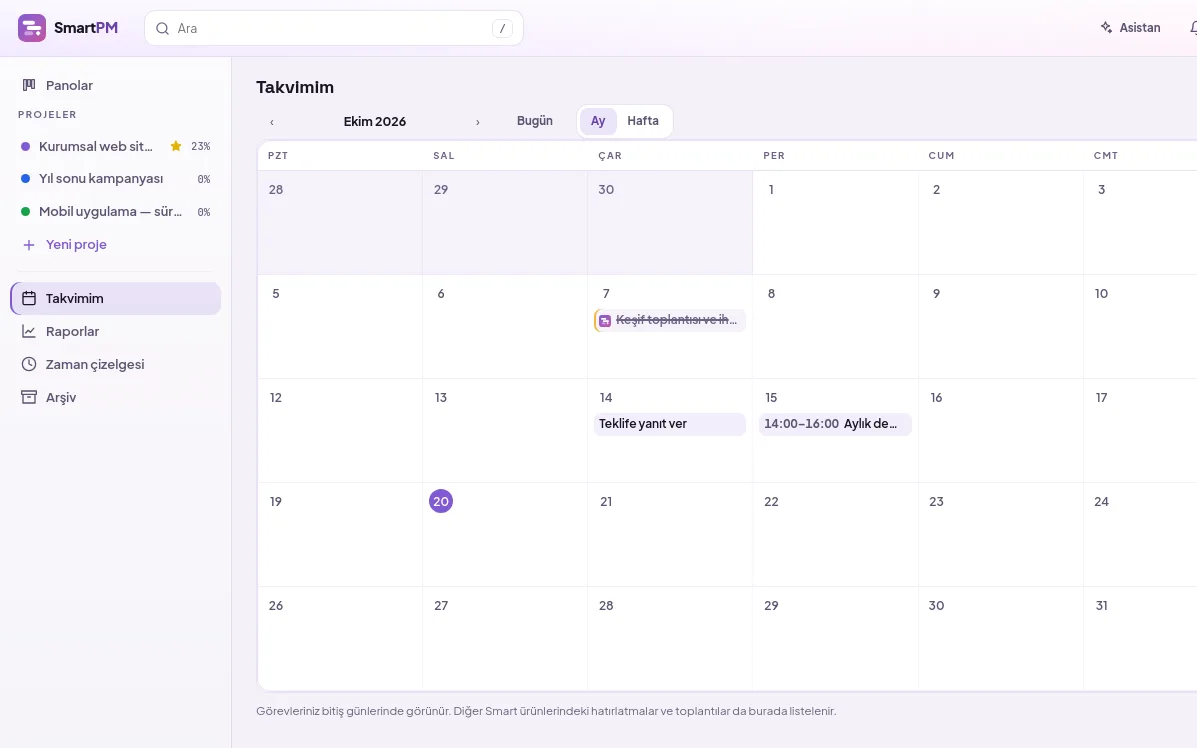Click the ÇAR column header

point(610,156)
